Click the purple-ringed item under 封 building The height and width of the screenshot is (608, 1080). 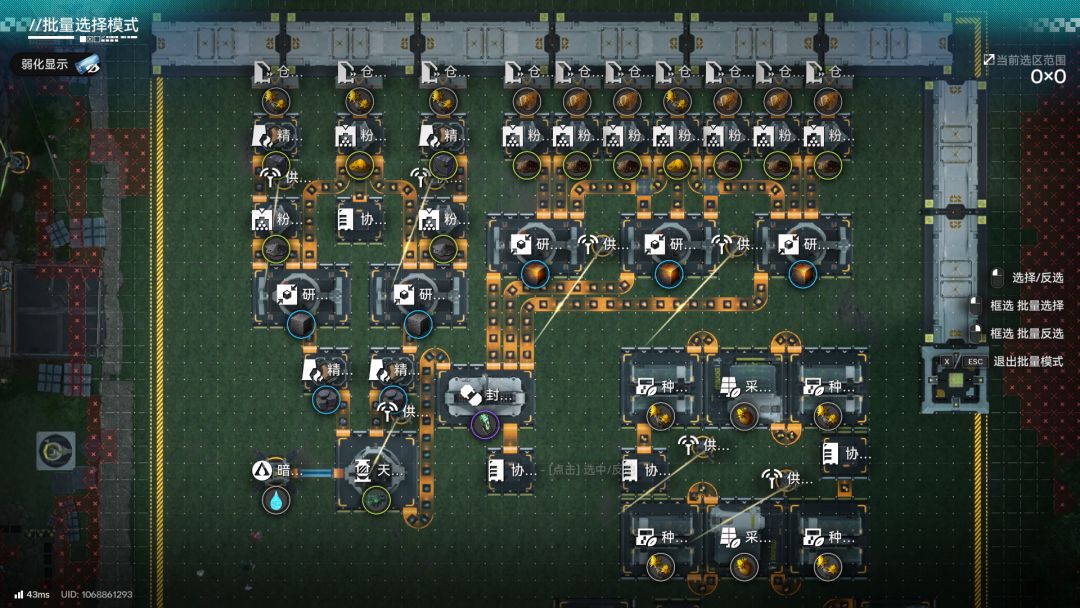coord(484,424)
